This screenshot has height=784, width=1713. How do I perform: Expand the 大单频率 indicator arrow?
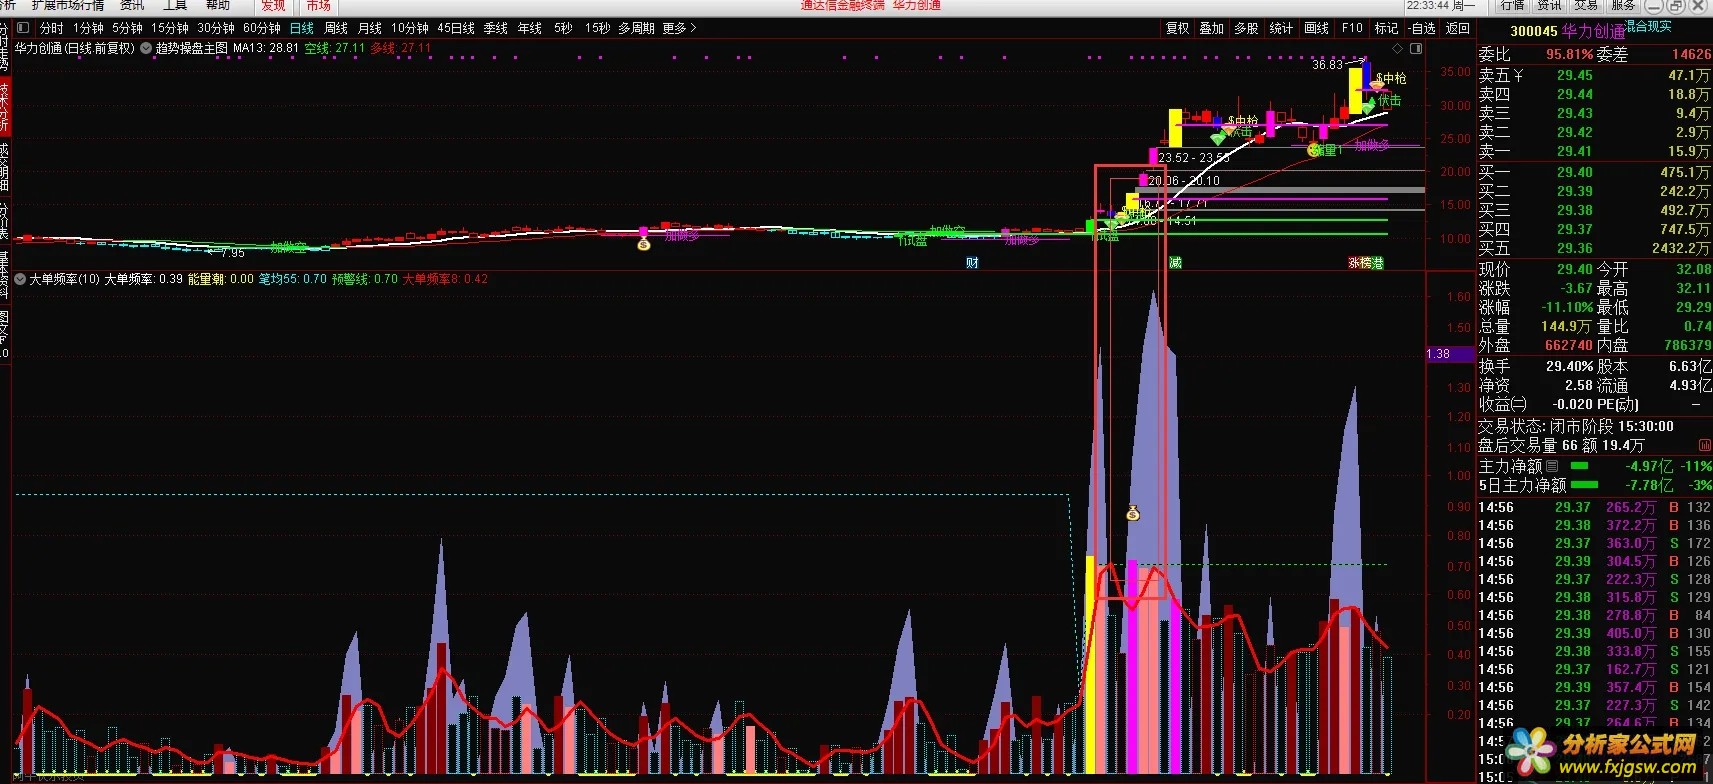pyautogui.click(x=20, y=279)
